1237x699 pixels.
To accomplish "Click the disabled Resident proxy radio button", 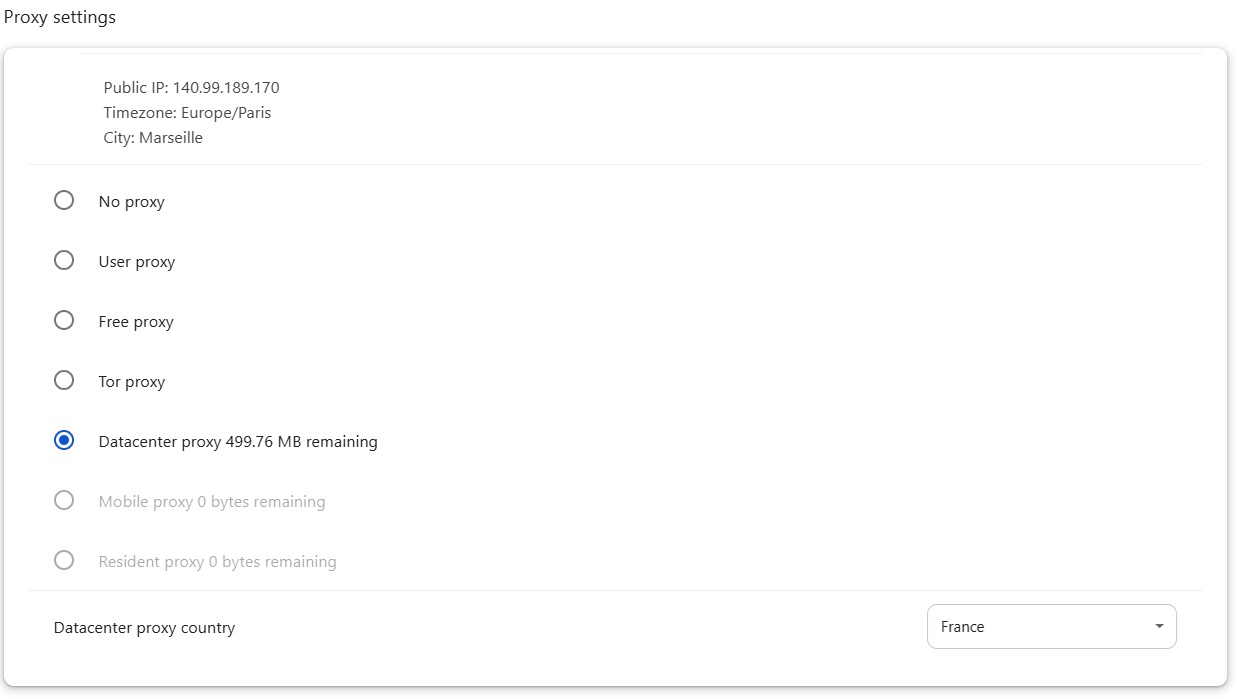I will pyautogui.click(x=64, y=561).
